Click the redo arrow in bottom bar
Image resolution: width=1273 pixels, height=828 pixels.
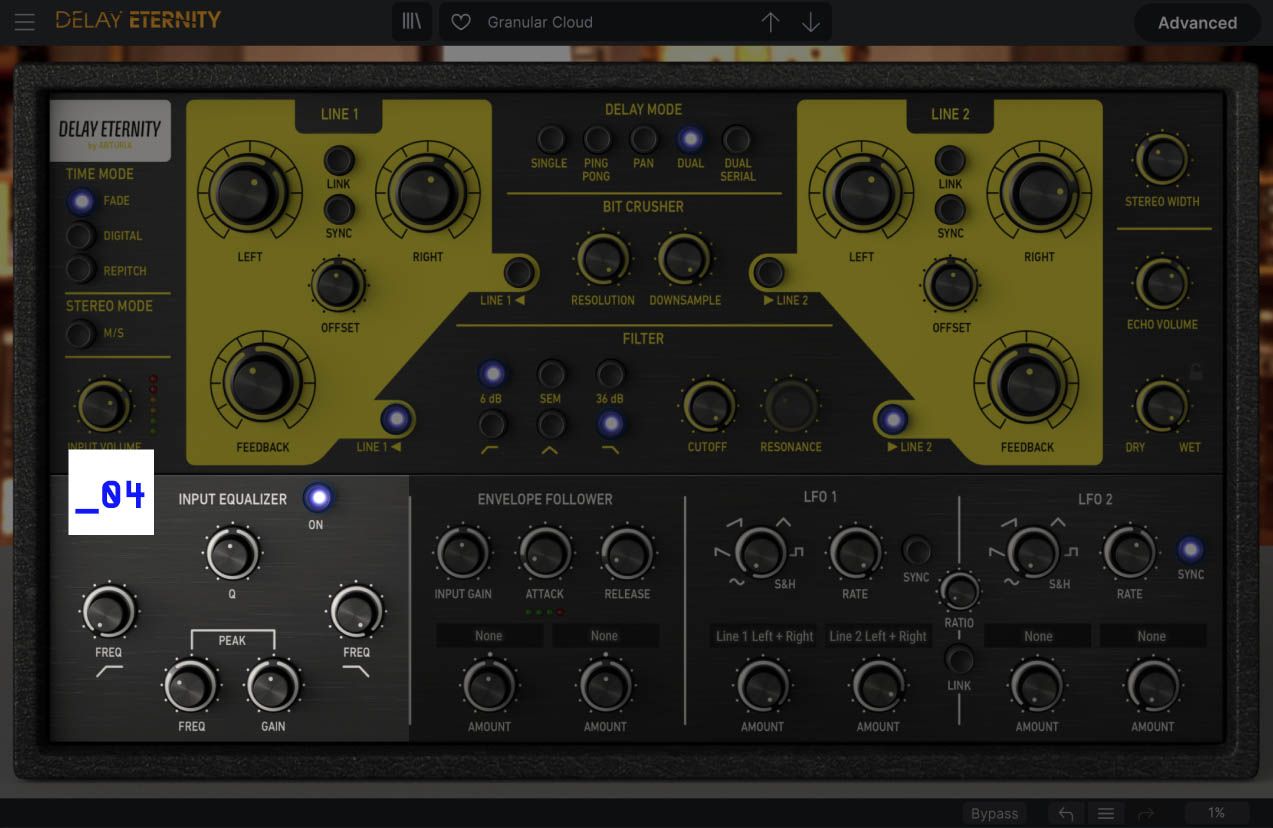coord(1146,814)
